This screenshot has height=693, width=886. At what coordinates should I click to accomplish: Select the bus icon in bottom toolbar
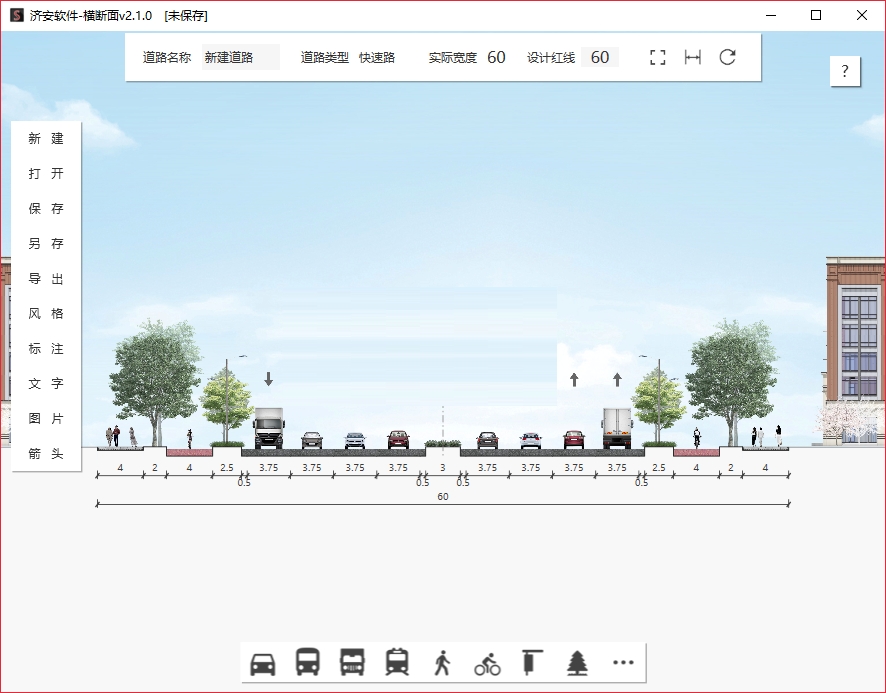(x=307, y=662)
